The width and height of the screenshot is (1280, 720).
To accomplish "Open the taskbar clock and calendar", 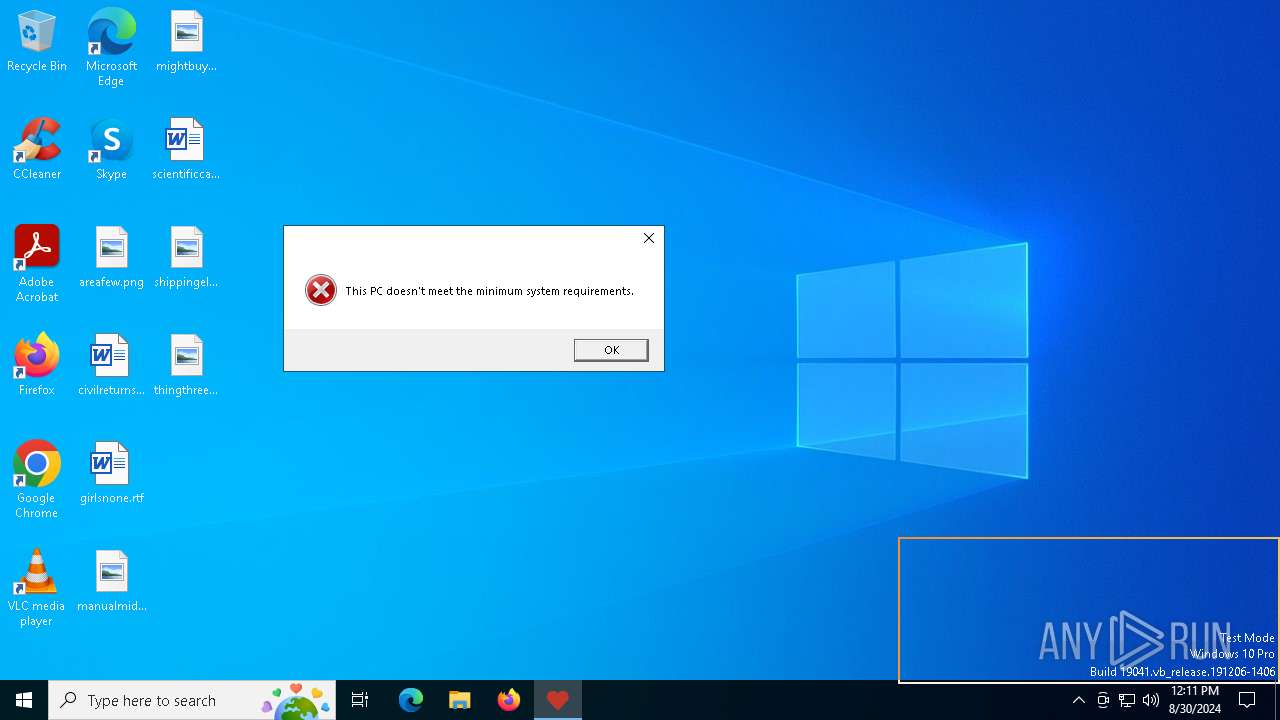I will 1195,700.
